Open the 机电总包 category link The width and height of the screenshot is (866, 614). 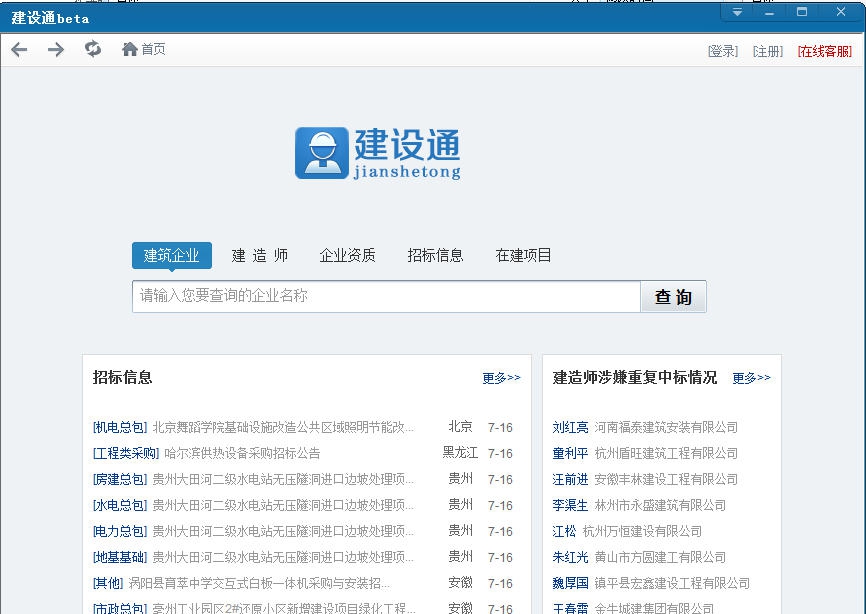coord(120,427)
